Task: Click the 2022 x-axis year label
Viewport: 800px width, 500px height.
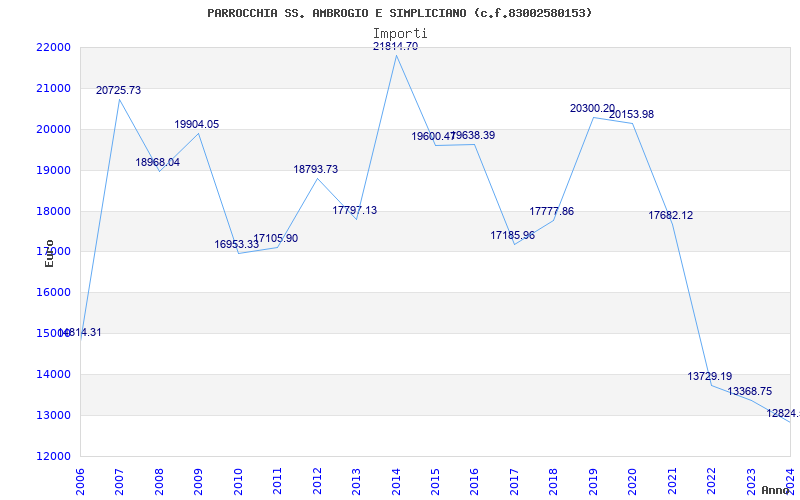Action: (x=712, y=481)
